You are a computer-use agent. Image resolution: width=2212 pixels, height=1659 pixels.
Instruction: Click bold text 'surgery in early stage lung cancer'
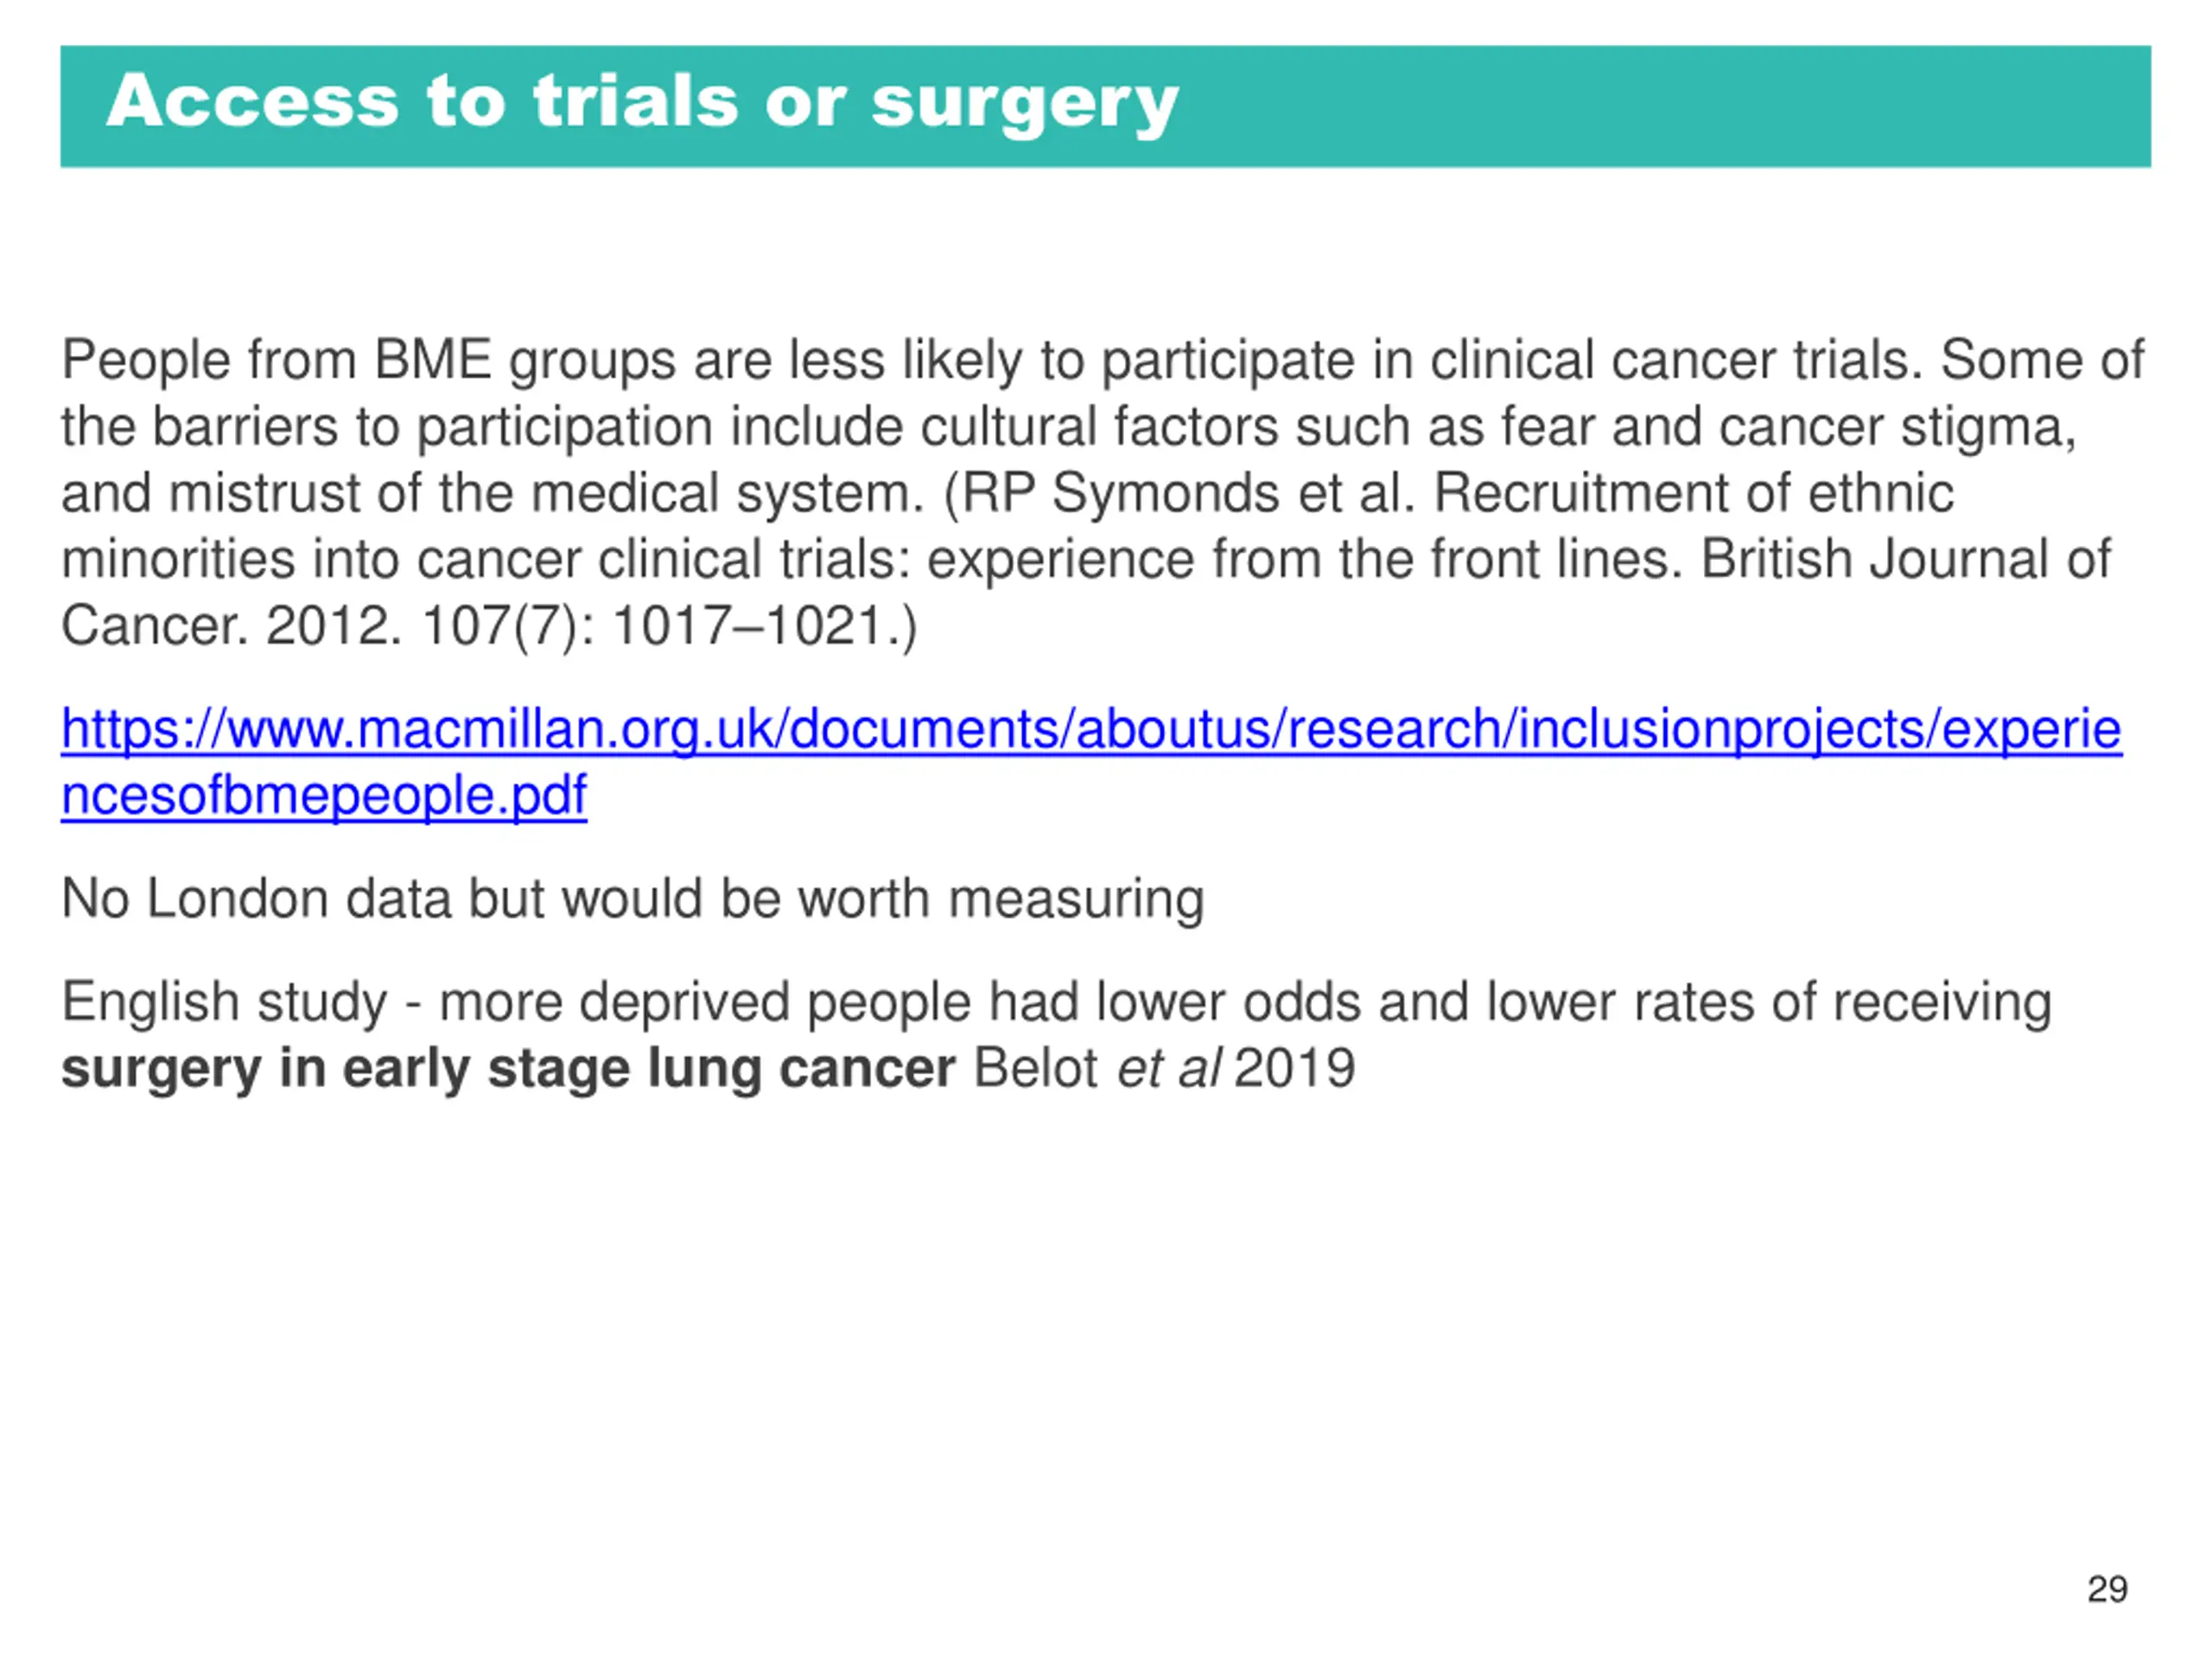(x=508, y=1069)
